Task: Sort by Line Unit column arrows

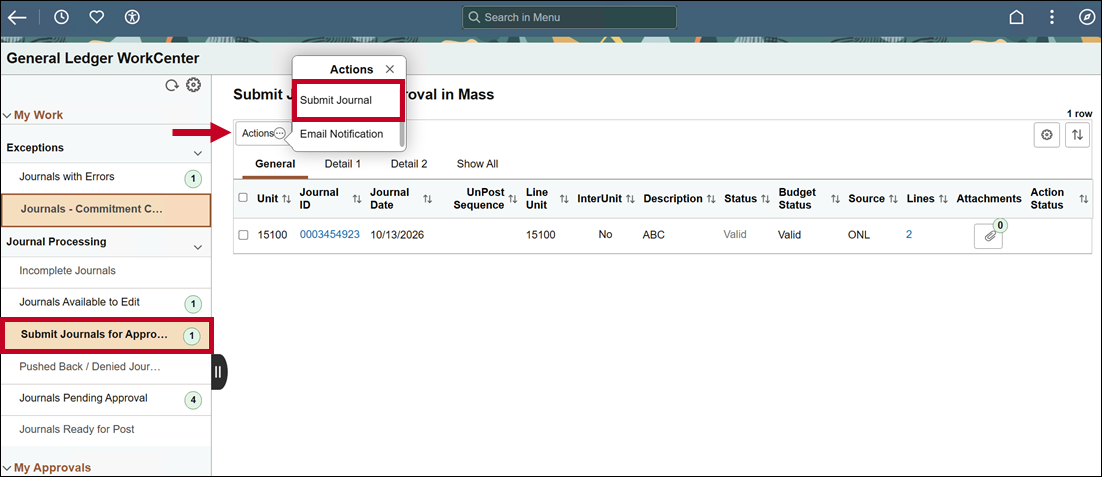Action: tap(564, 199)
